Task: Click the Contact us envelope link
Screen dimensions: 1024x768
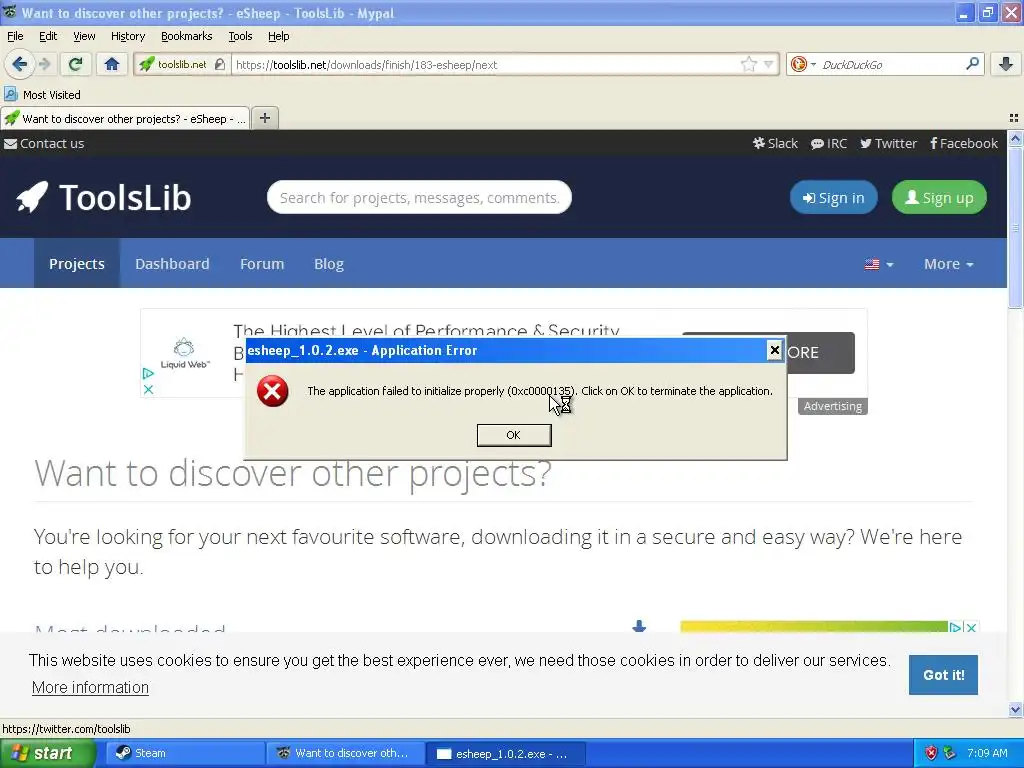Action: click(44, 143)
